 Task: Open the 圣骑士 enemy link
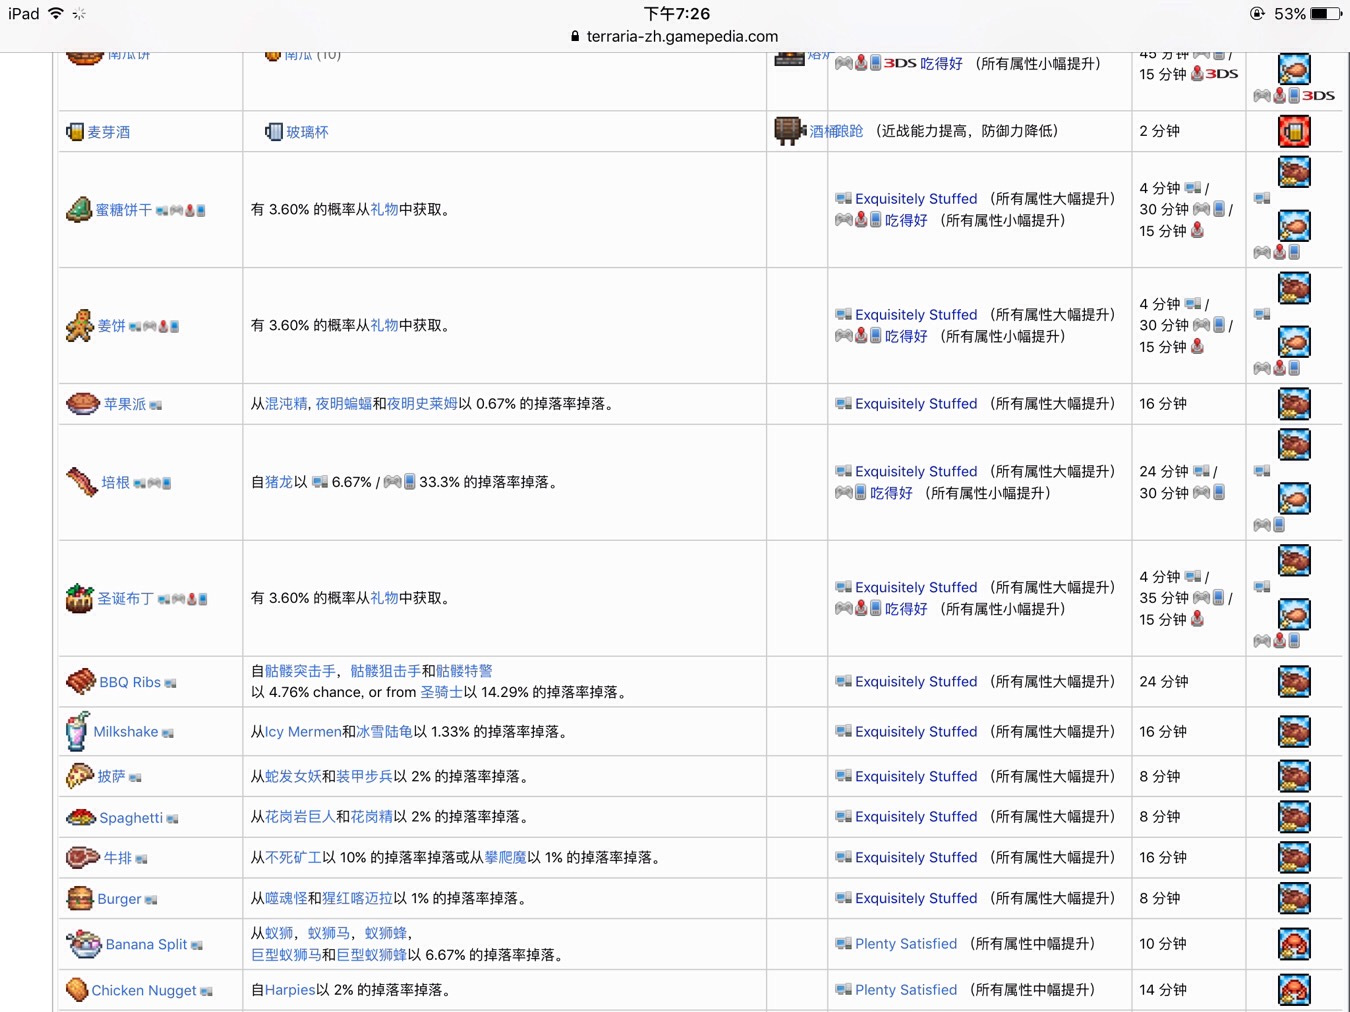click(442, 691)
